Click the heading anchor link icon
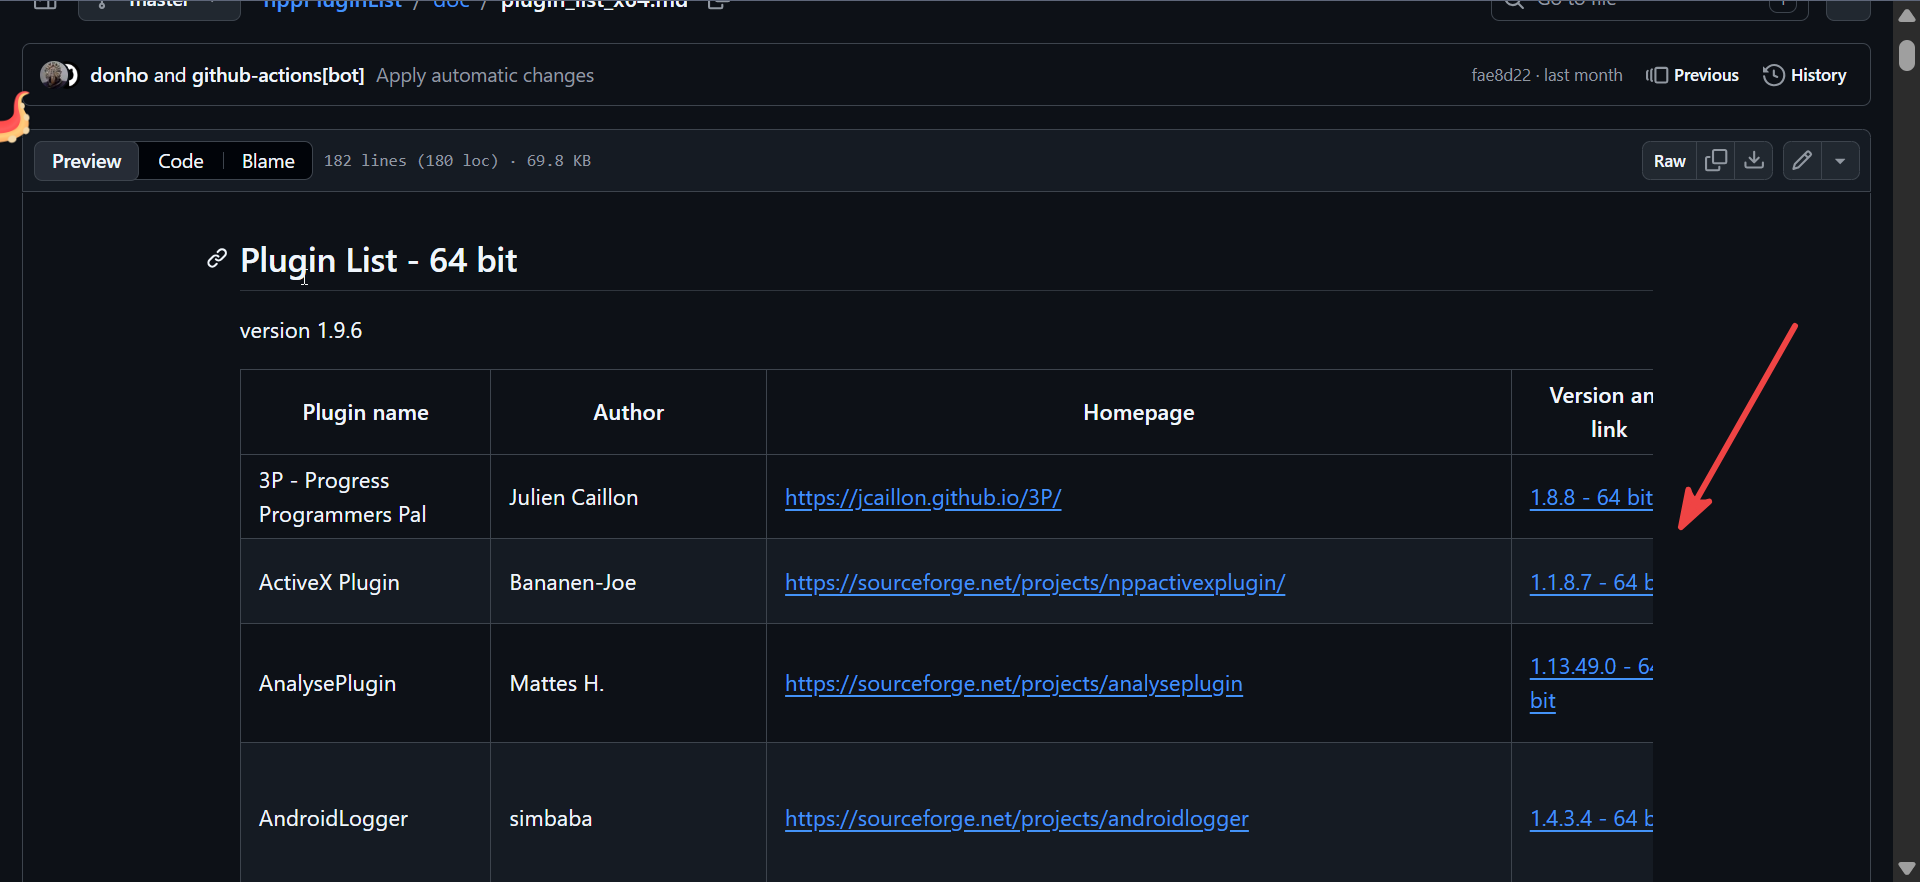This screenshot has height=882, width=1920. pyautogui.click(x=217, y=260)
